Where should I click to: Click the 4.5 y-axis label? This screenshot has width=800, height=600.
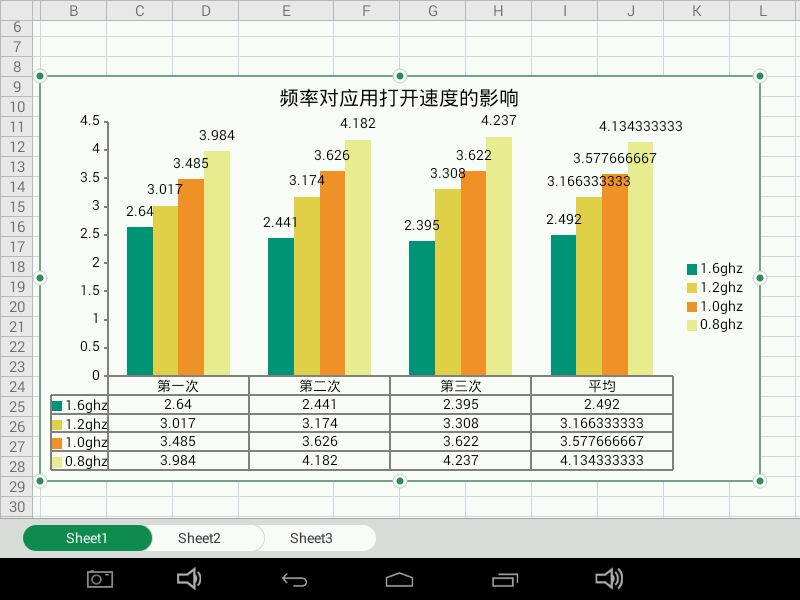point(90,121)
